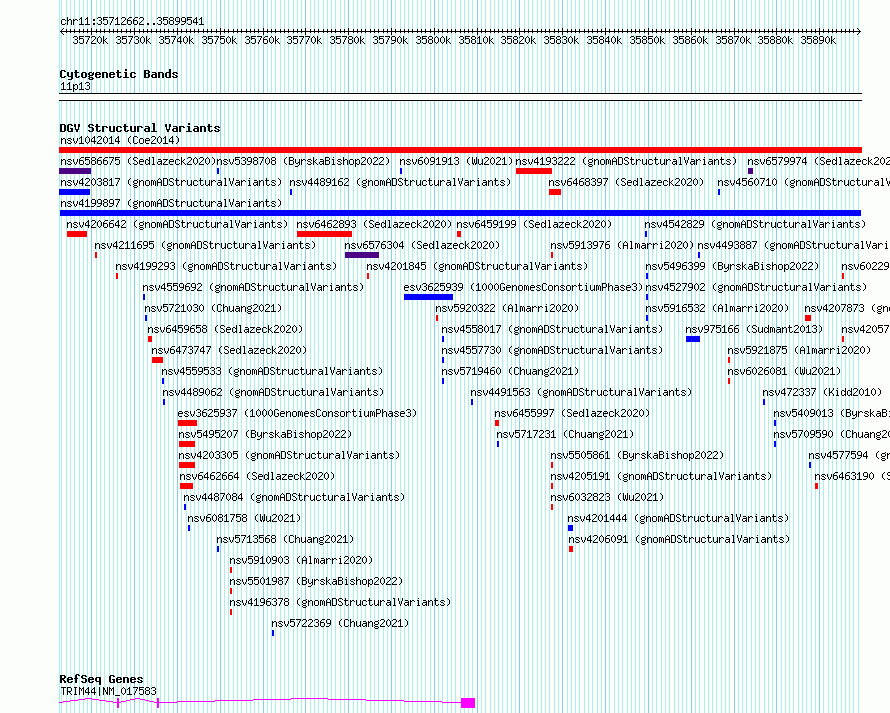
Task: Click the blue esv3625939 variant bar
Action: point(429,297)
